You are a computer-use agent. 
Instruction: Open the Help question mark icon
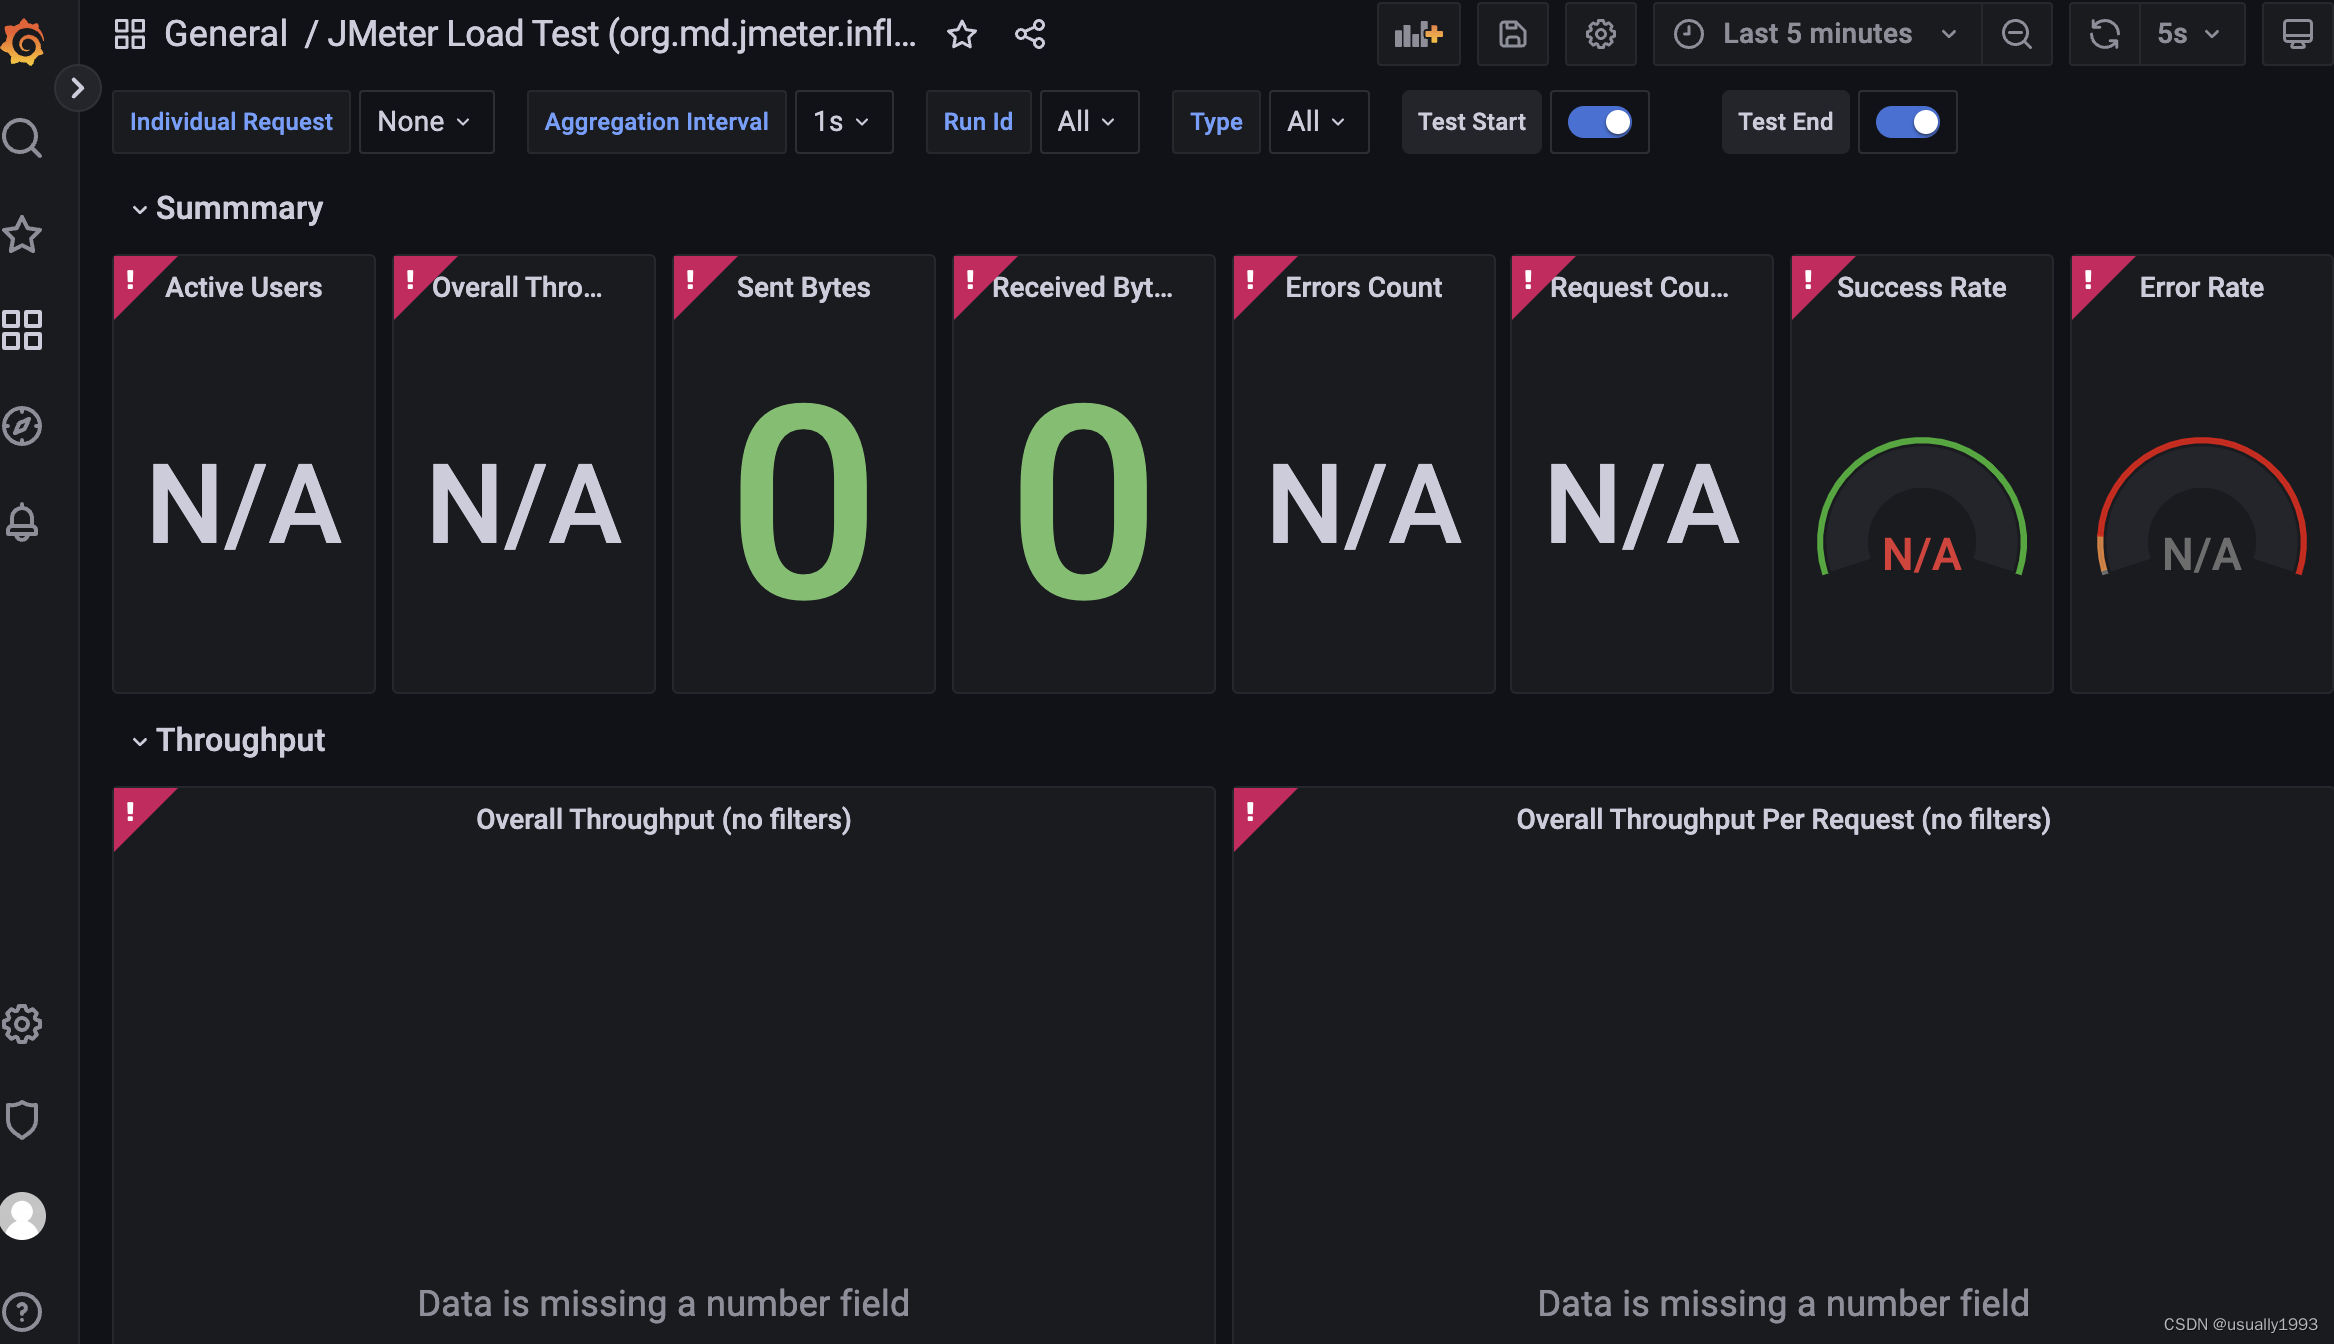22,1311
